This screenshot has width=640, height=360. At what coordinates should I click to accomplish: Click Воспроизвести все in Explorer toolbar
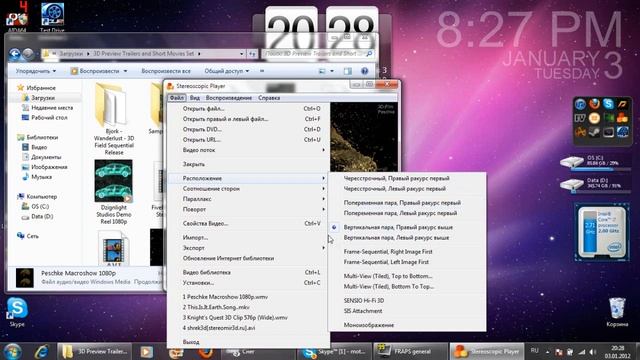pyautogui.click(x=166, y=71)
